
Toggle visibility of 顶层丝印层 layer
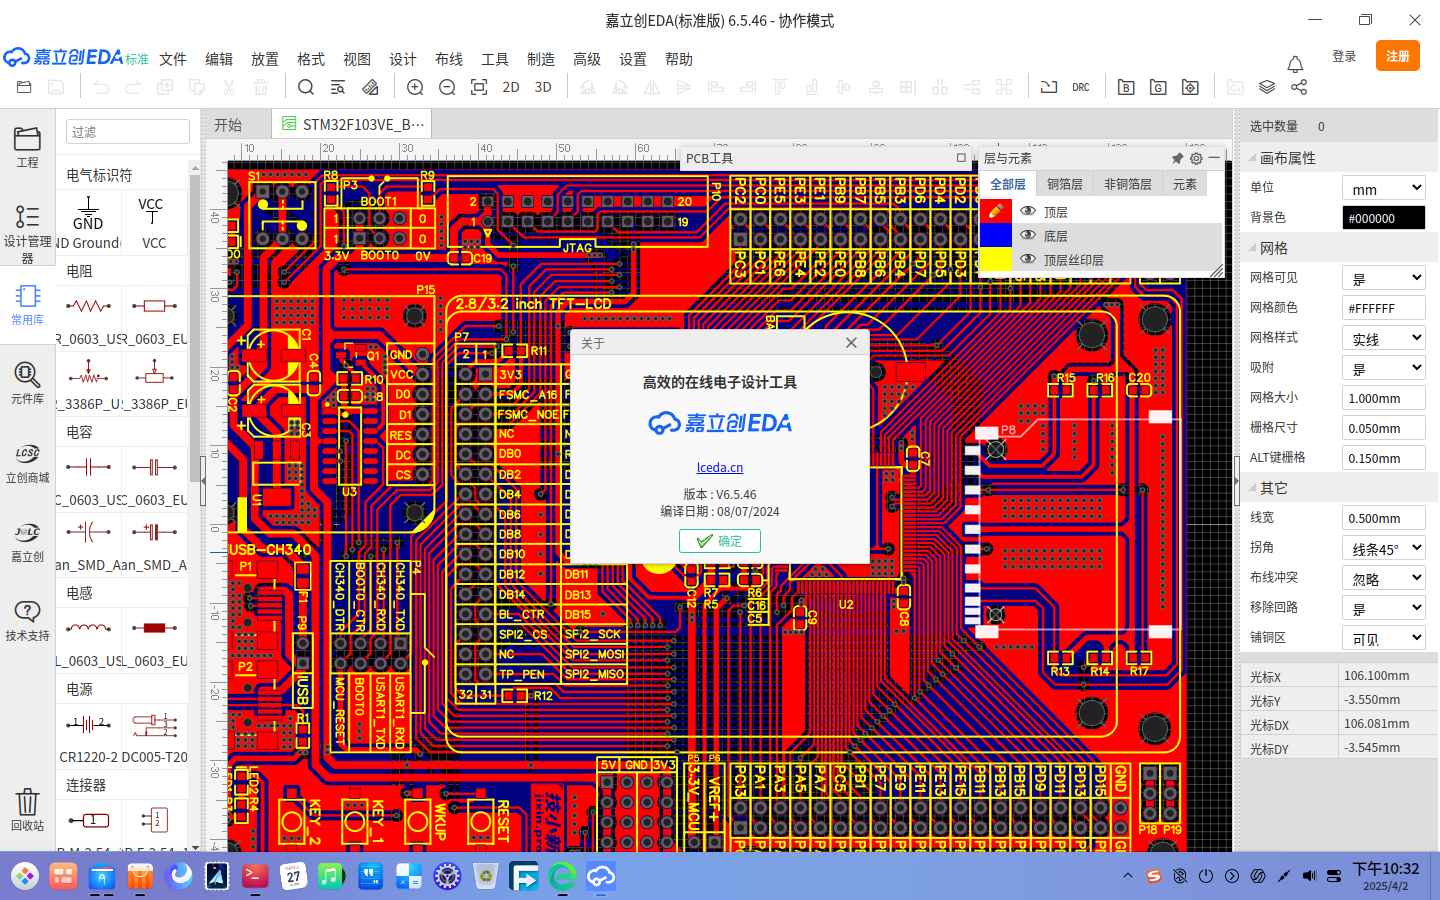point(1028,259)
